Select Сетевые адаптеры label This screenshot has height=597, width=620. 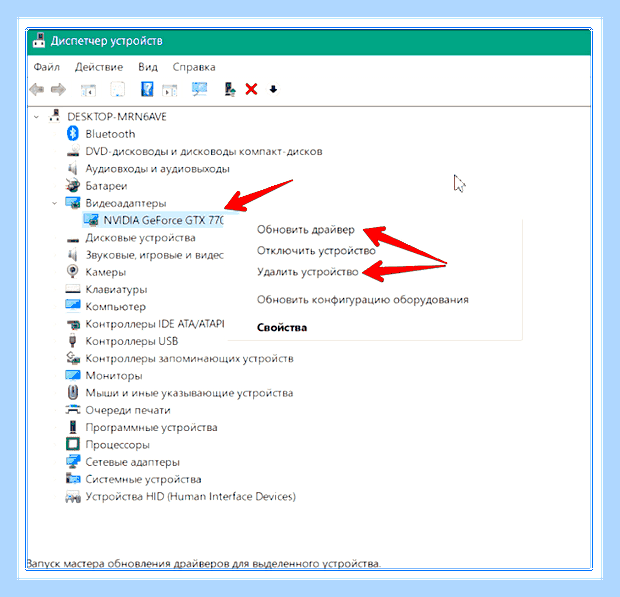point(132,462)
